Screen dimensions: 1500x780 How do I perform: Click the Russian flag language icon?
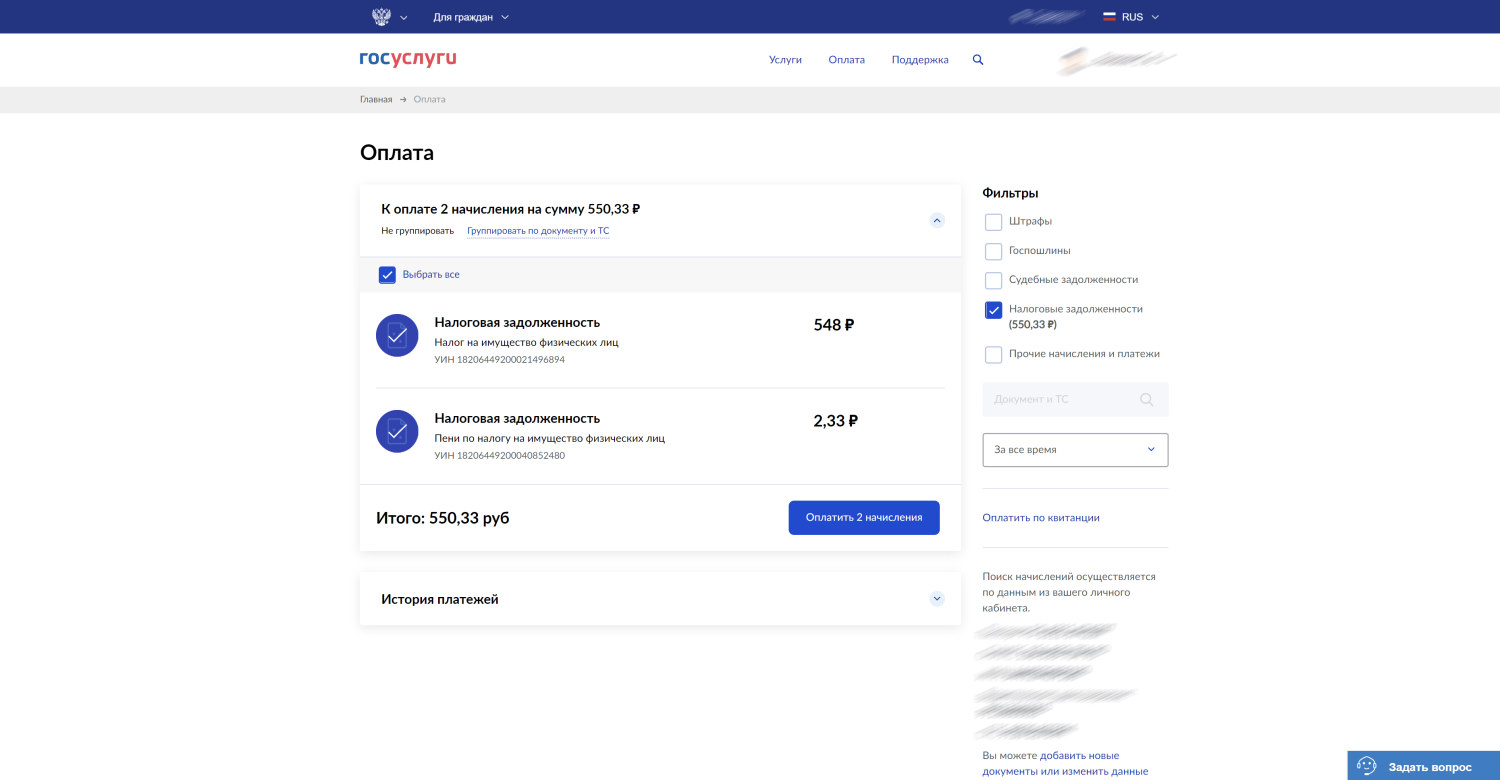1109,17
